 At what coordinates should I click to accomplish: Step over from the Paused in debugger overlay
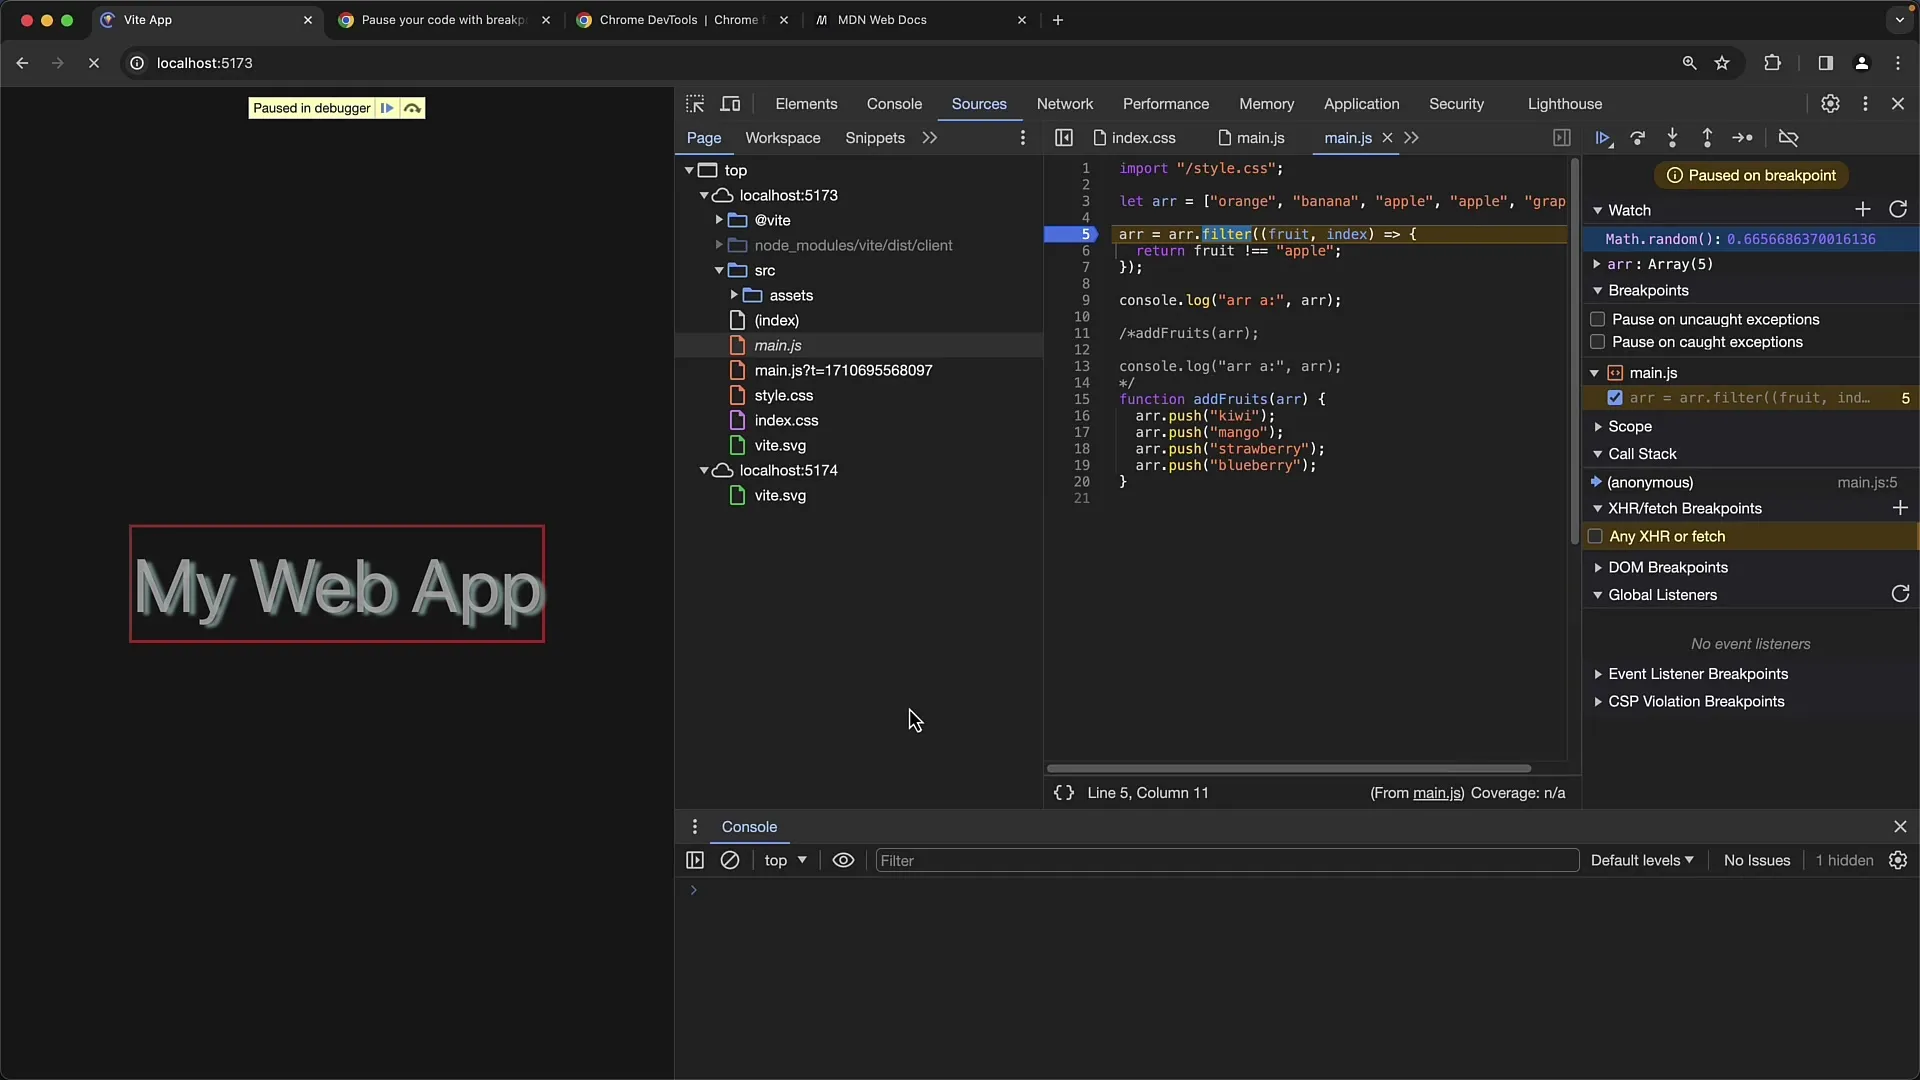tap(412, 108)
